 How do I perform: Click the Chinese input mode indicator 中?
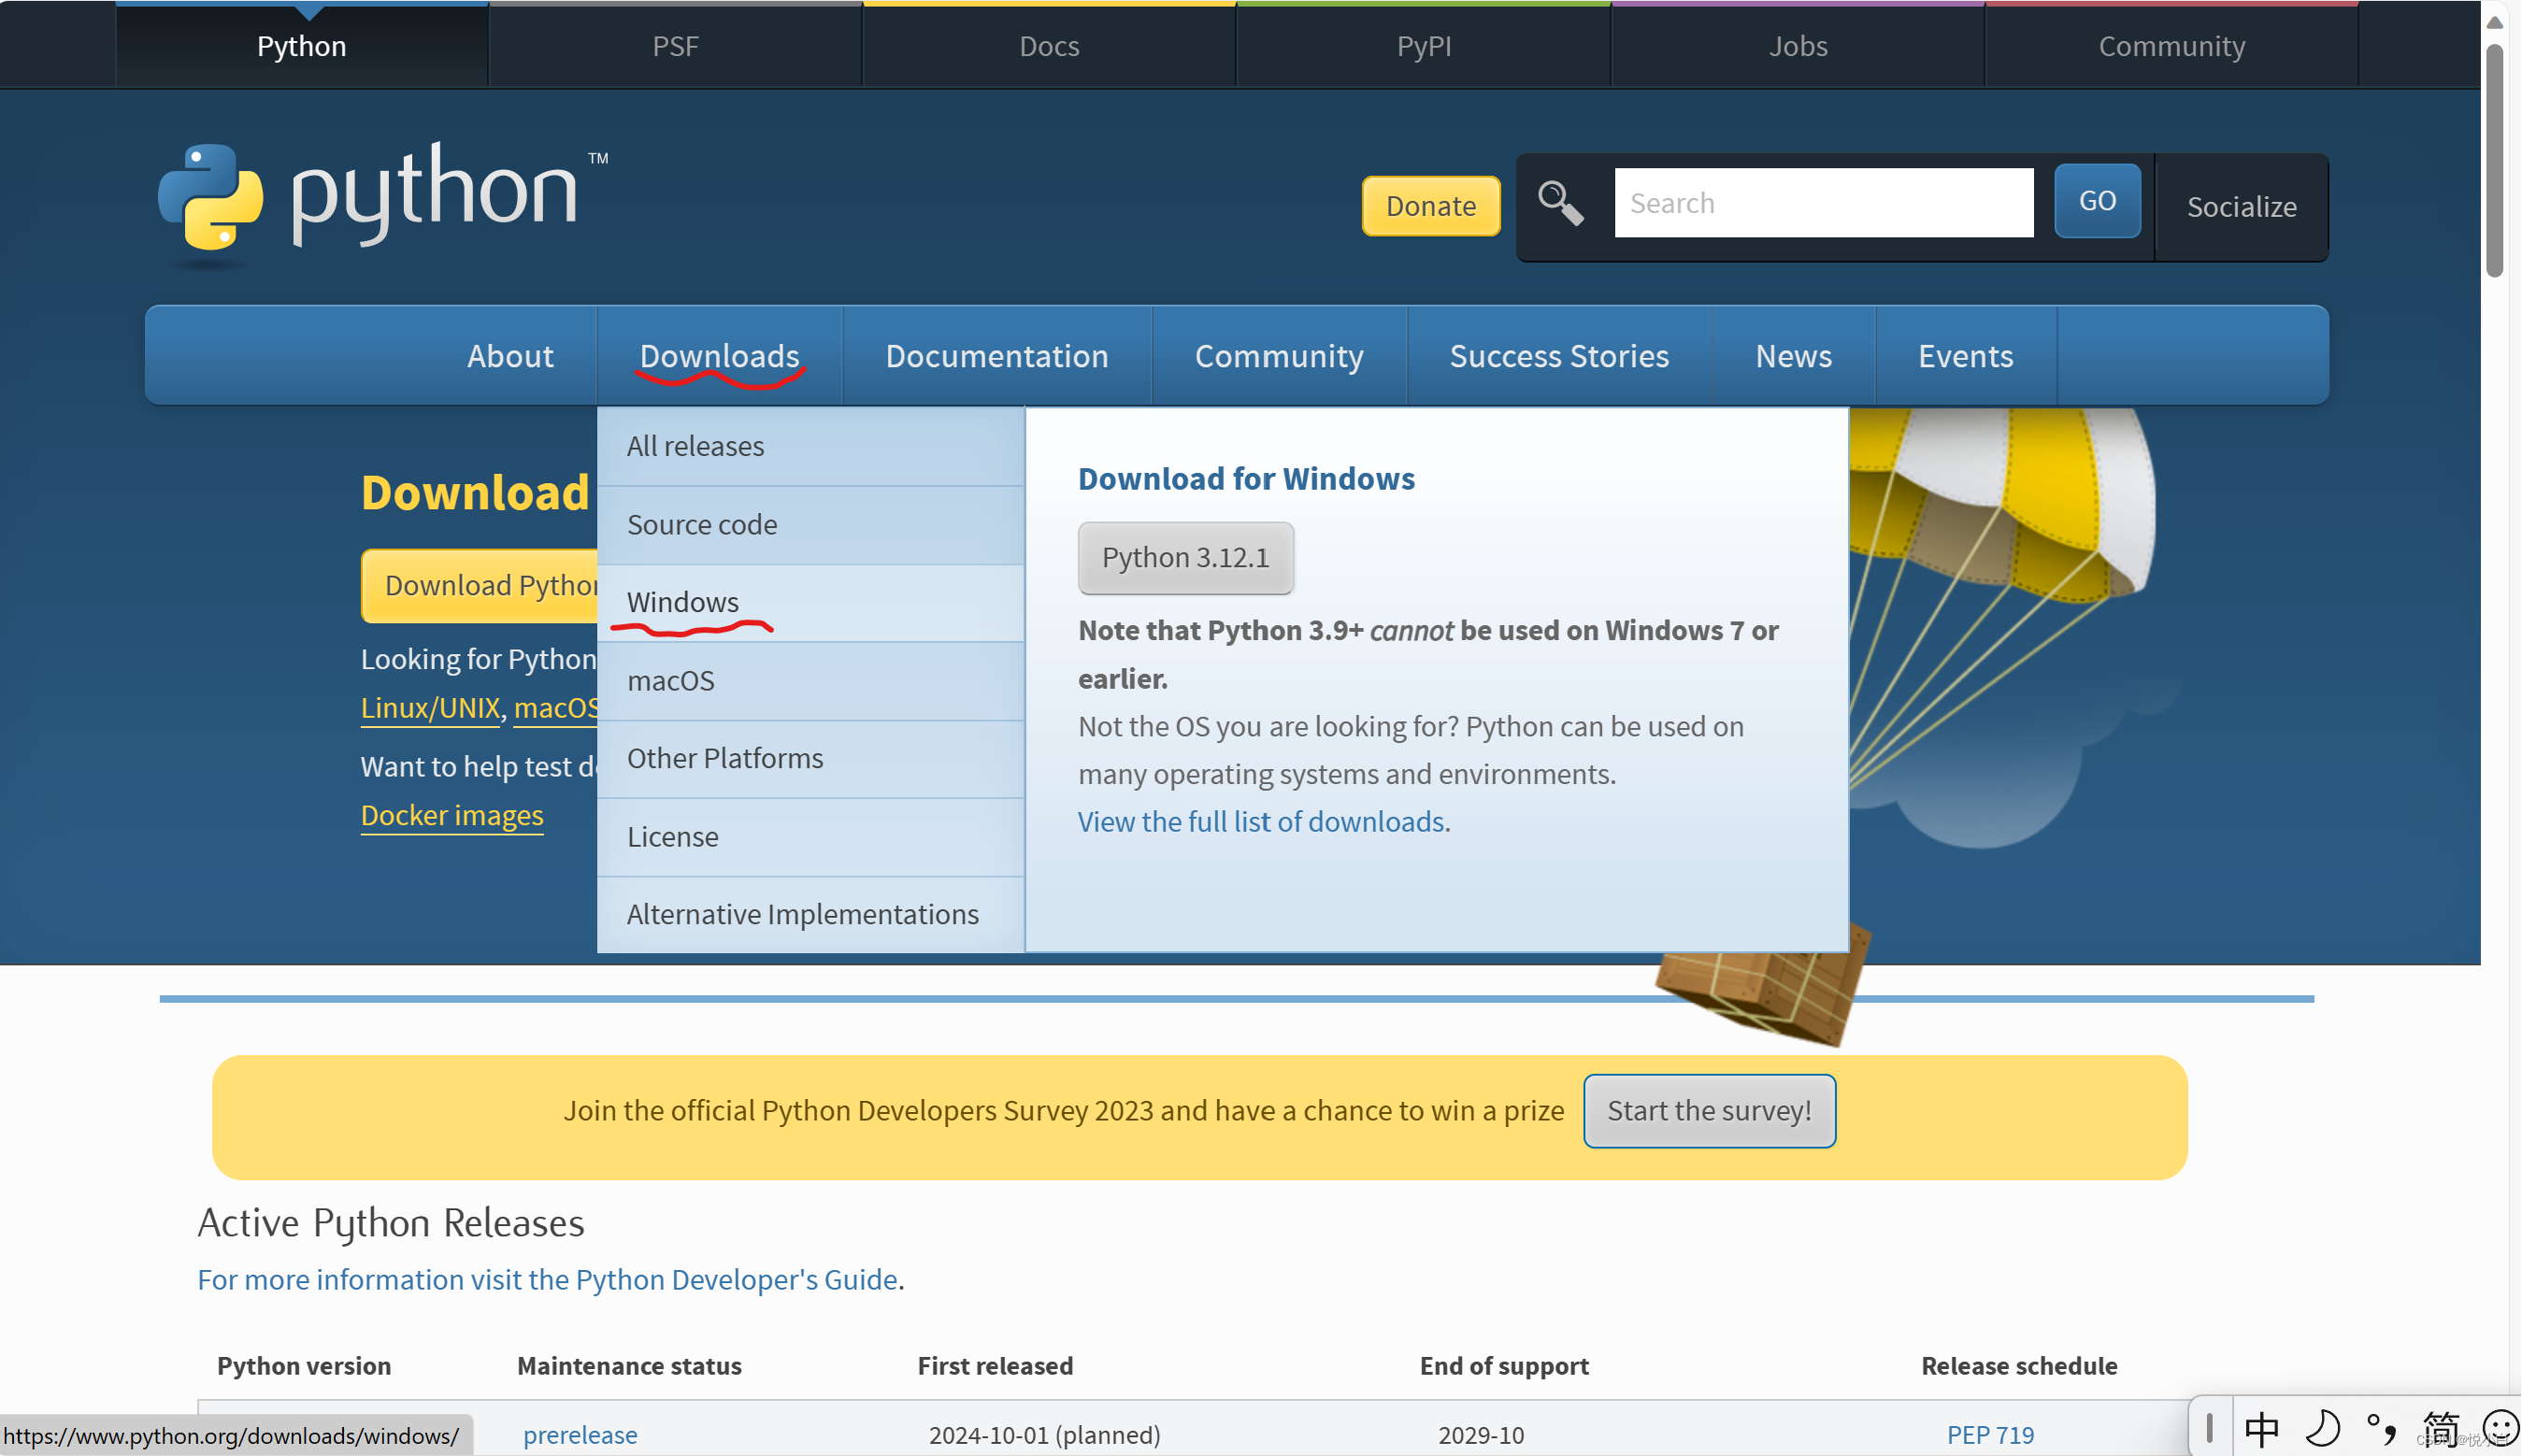coord(2261,1430)
